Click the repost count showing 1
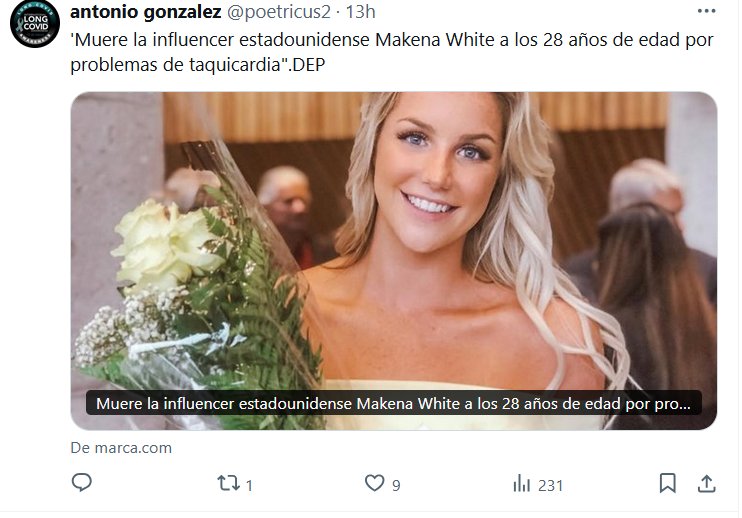This screenshot has width=742, height=518. tap(249, 485)
